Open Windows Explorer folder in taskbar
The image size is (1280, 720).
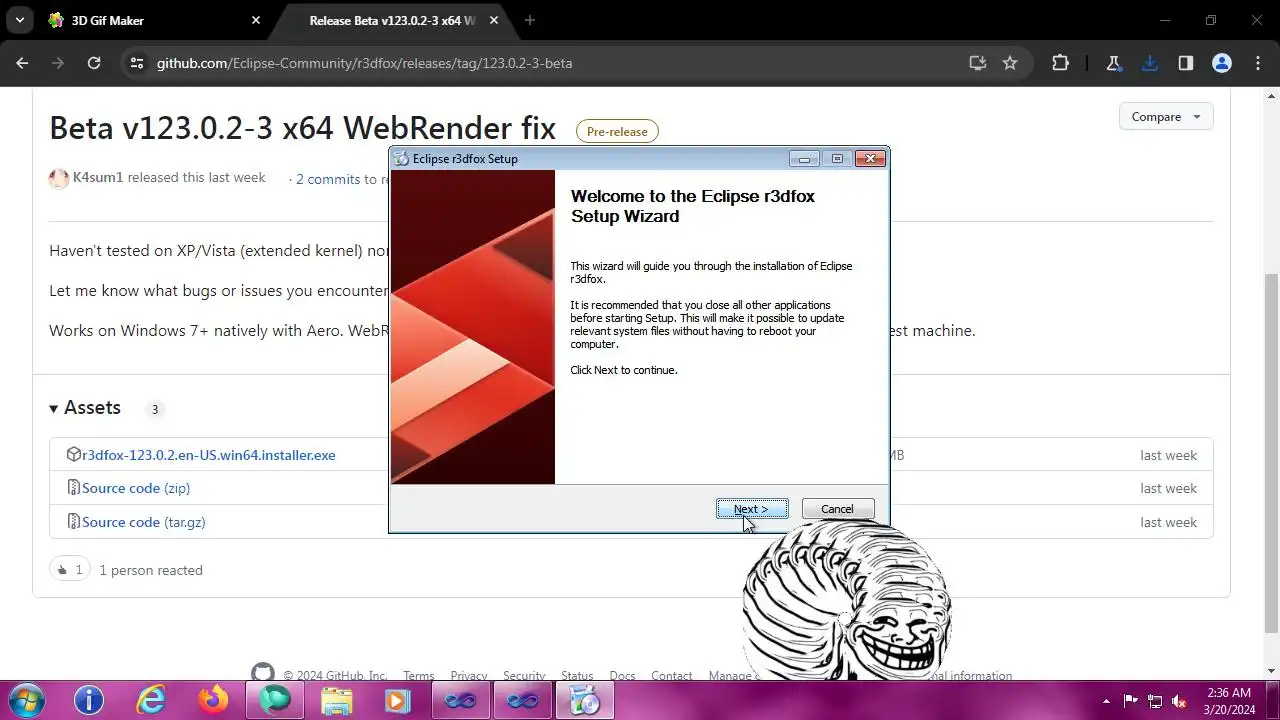[337, 700]
